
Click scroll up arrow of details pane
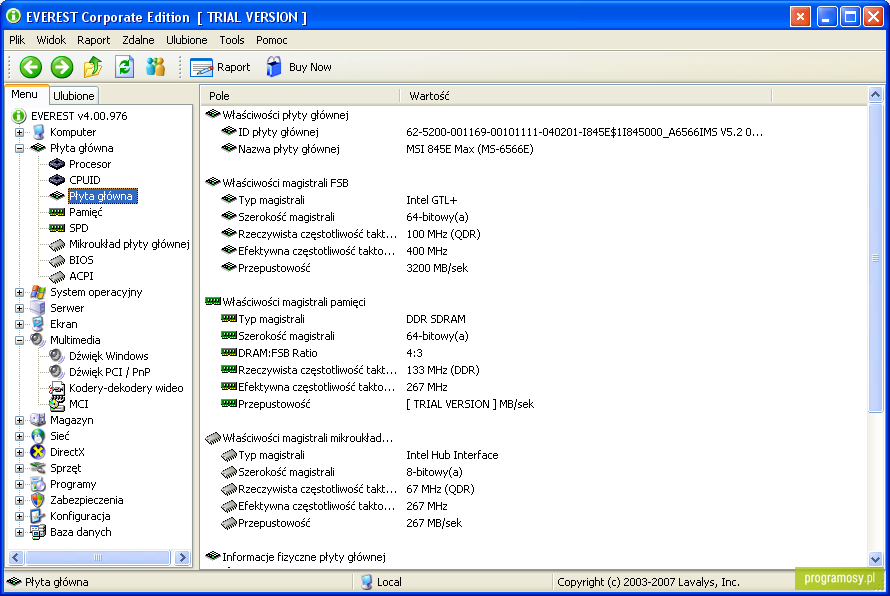tap(875, 94)
